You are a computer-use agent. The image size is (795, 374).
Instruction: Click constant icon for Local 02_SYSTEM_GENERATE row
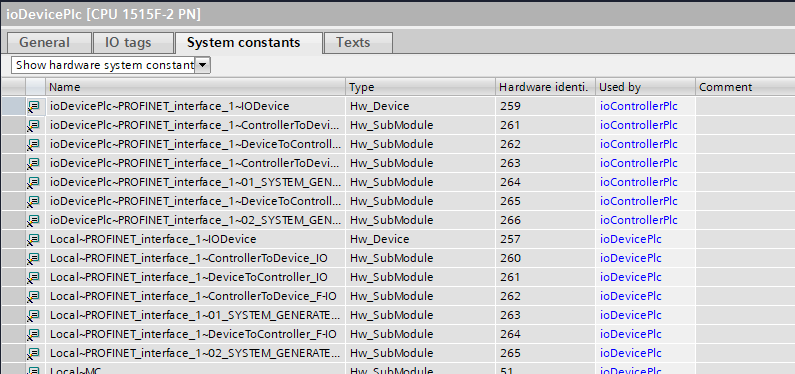coord(33,354)
